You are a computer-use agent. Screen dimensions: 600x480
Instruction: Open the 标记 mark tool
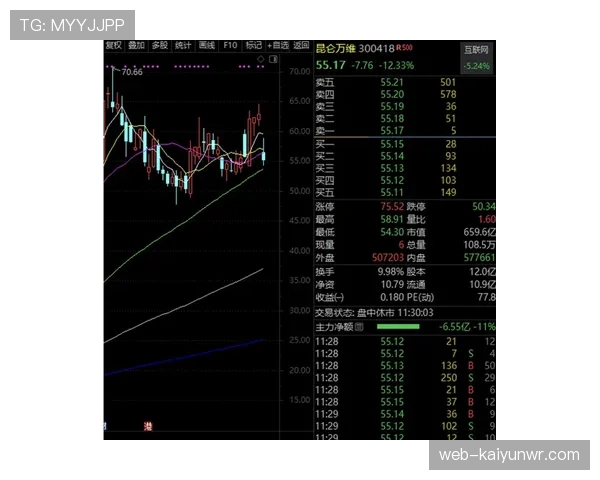(254, 45)
